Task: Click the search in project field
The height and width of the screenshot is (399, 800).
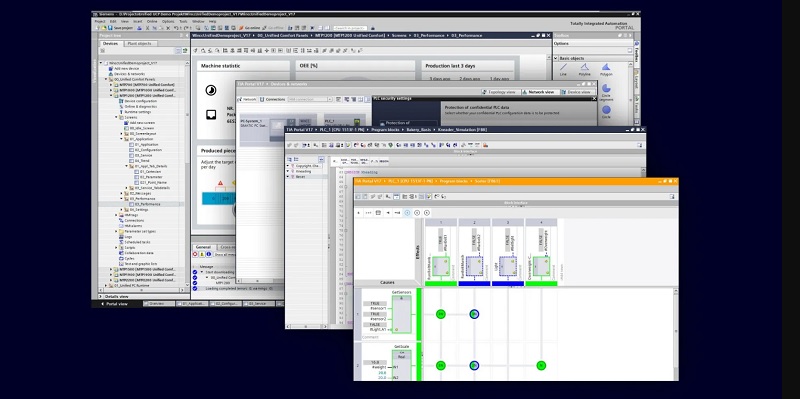Action: pyautogui.click(x=350, y=28)
